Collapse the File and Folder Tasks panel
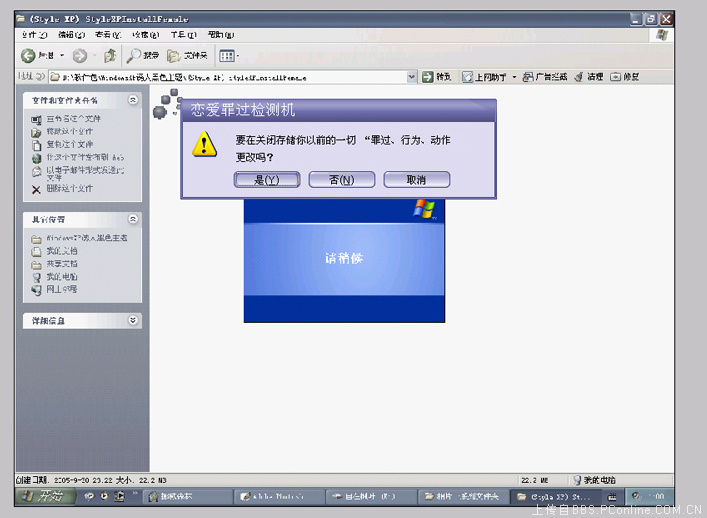The width and height of the screenshot is (707, 518). pos(133,100)
